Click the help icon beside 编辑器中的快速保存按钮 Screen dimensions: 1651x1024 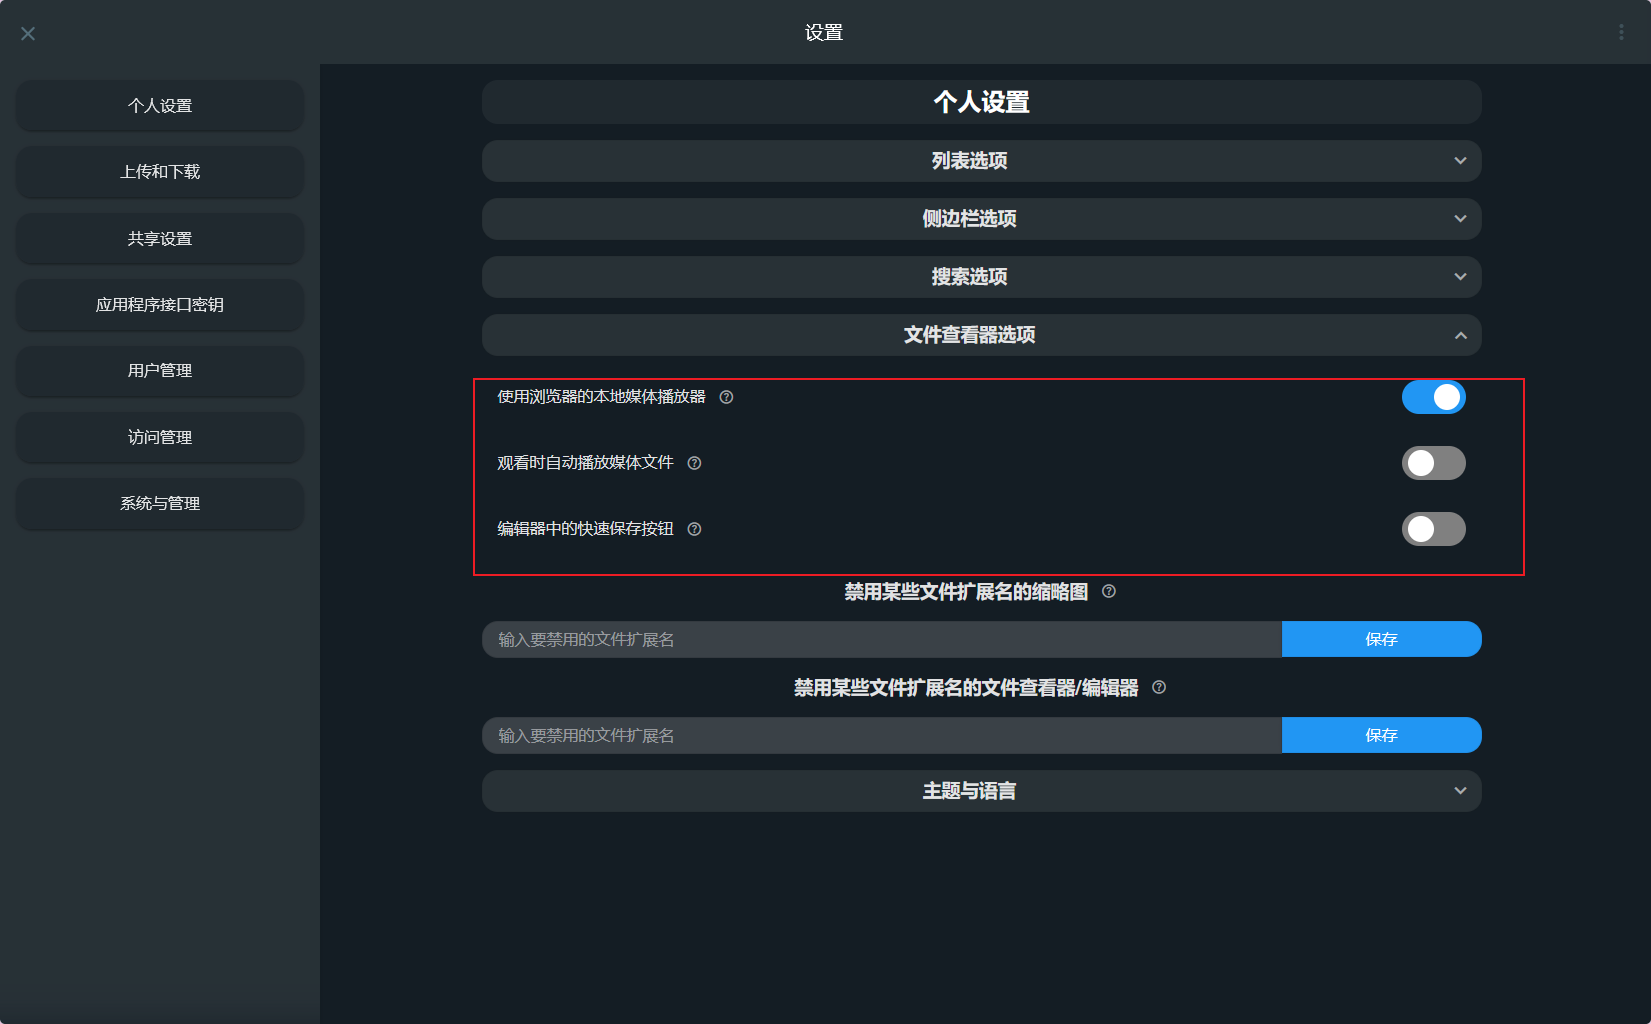coord(694,529)
